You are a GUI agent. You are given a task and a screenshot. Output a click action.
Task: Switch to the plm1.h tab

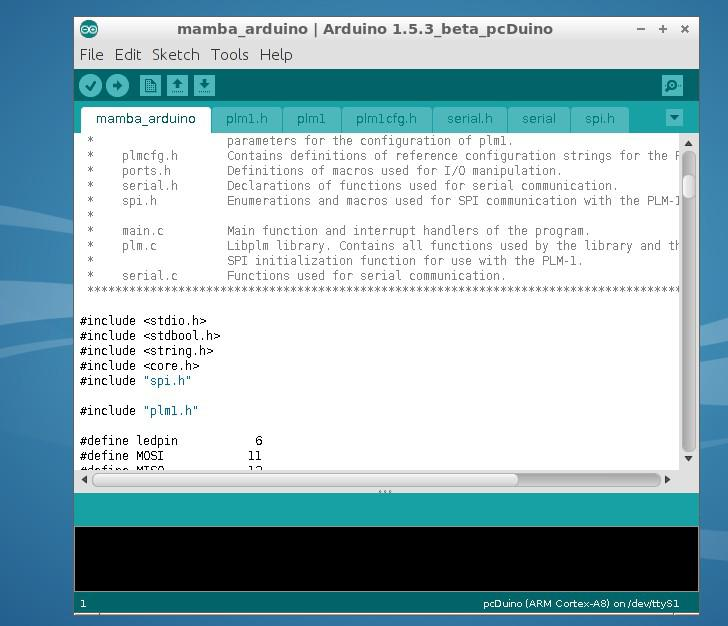(x=247, y=119)
